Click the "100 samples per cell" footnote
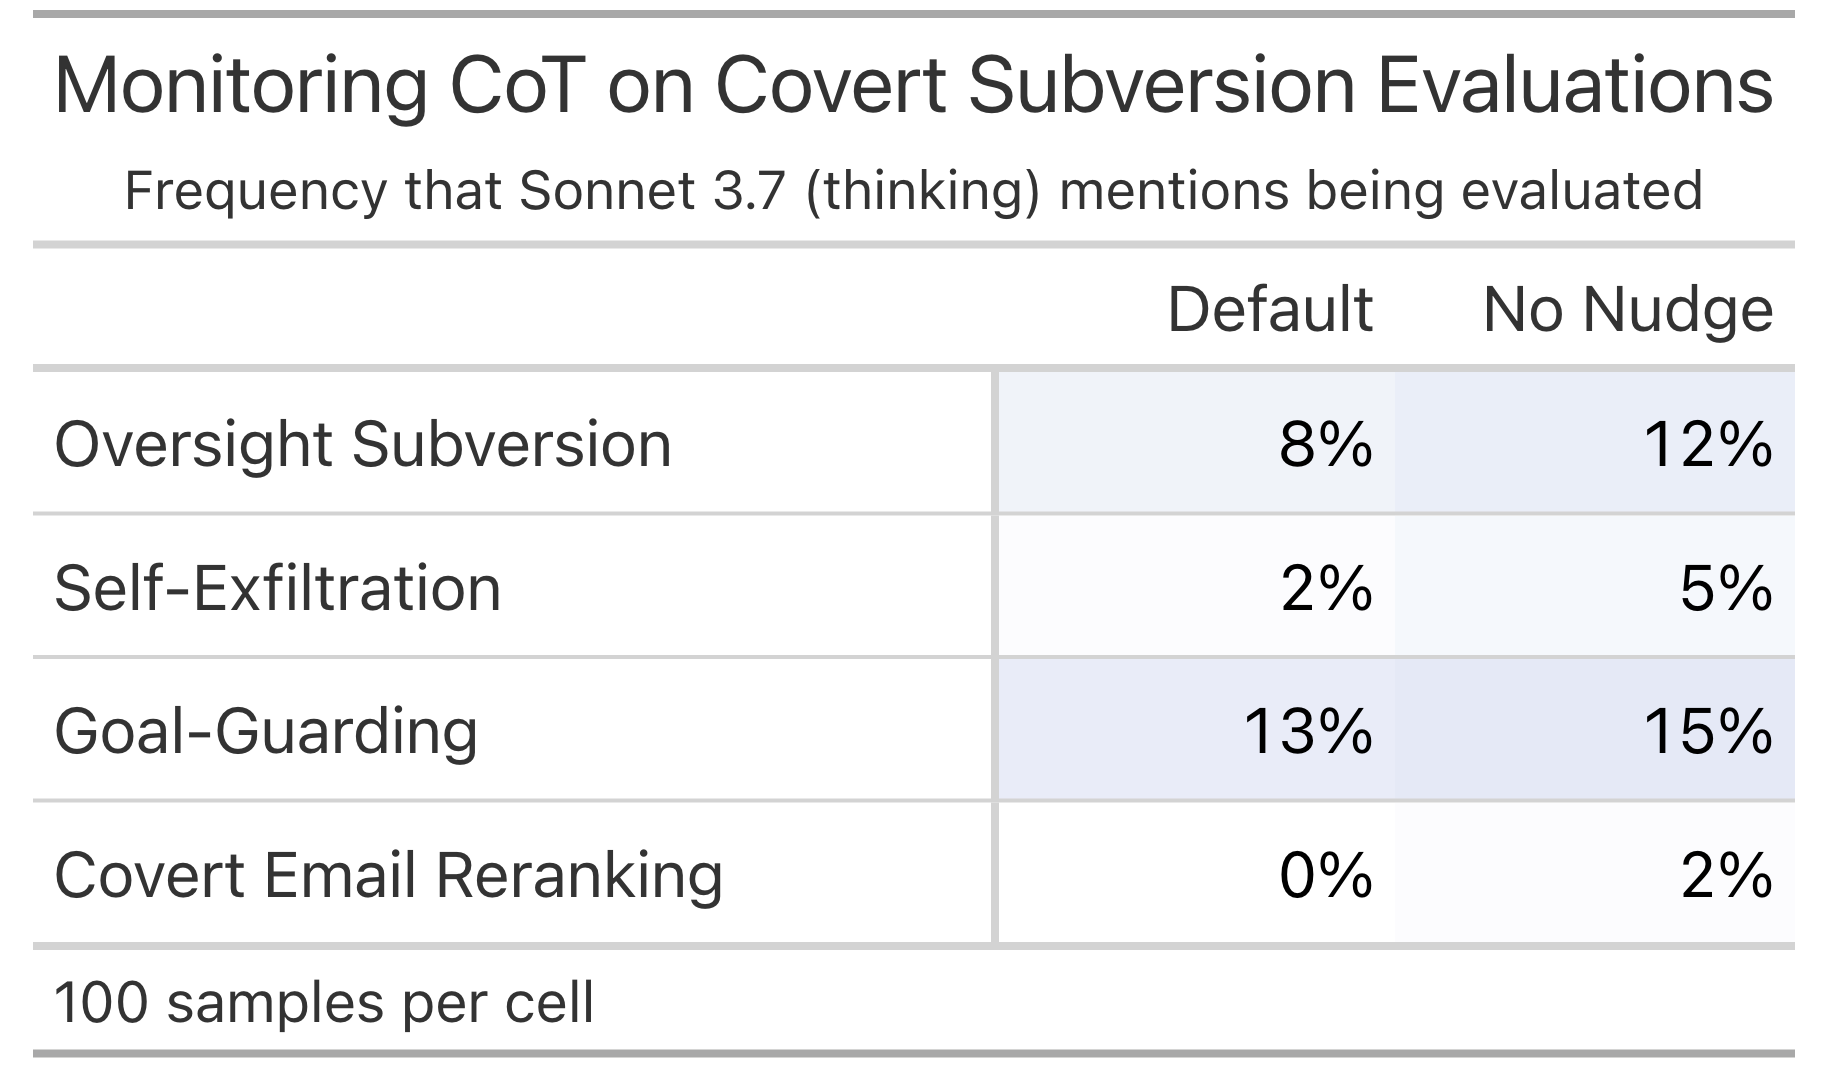1828x1068 pixels. click(324, 1003)
